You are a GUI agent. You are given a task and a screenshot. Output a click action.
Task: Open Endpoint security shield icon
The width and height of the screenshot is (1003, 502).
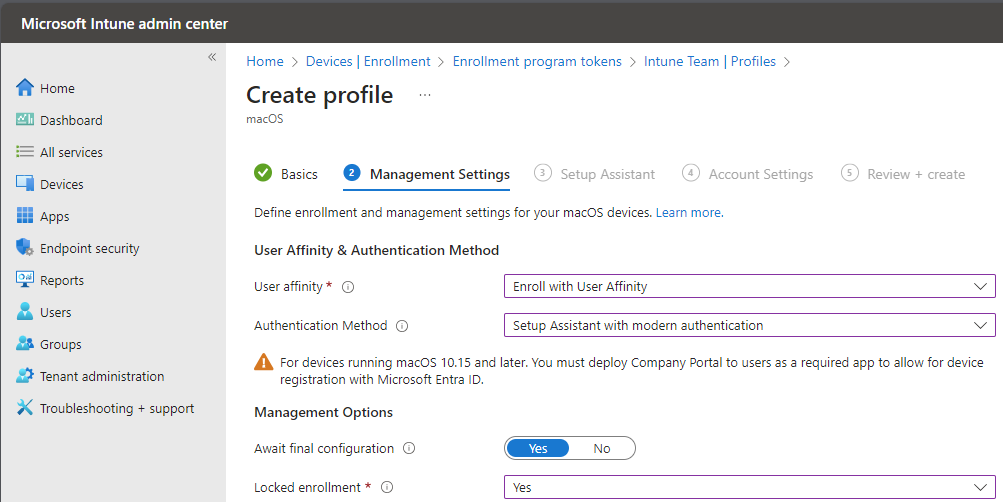point(25,247)
